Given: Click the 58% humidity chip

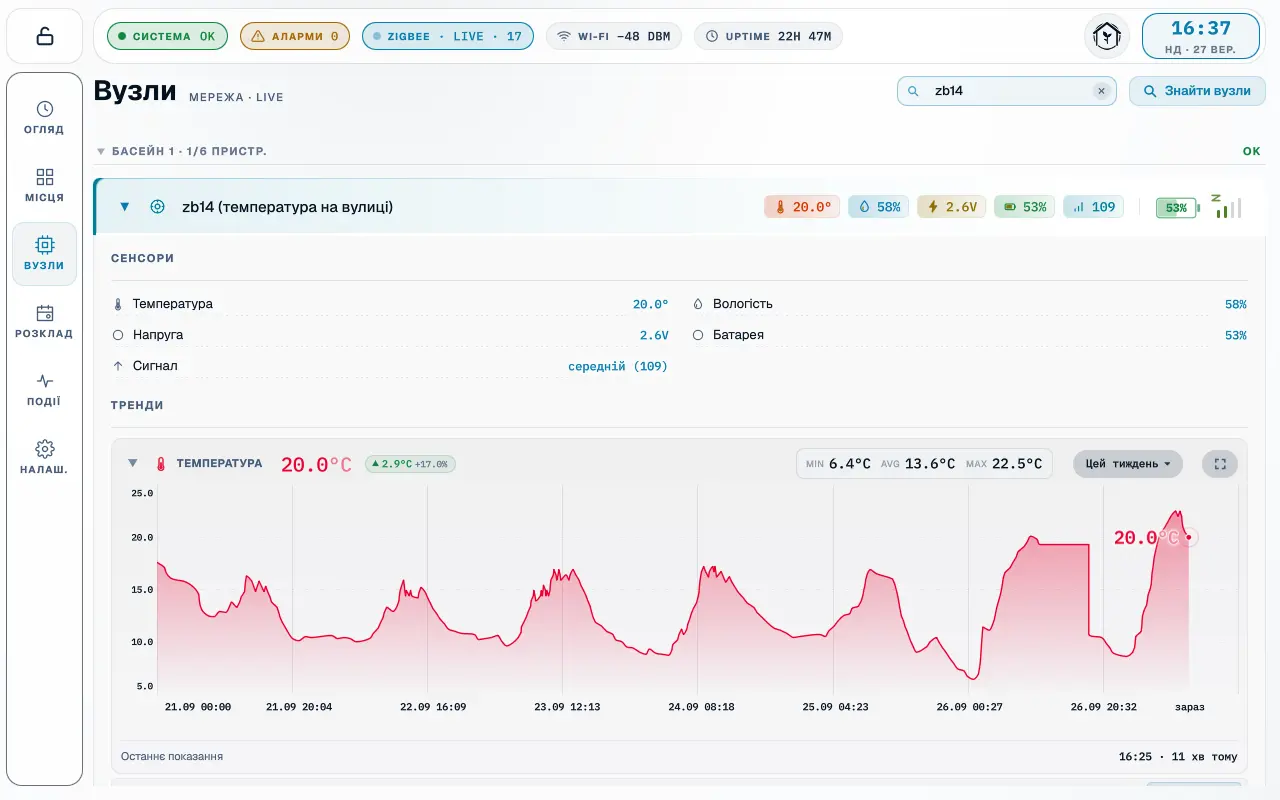Looking at the screenshot, I should (879, 207).
